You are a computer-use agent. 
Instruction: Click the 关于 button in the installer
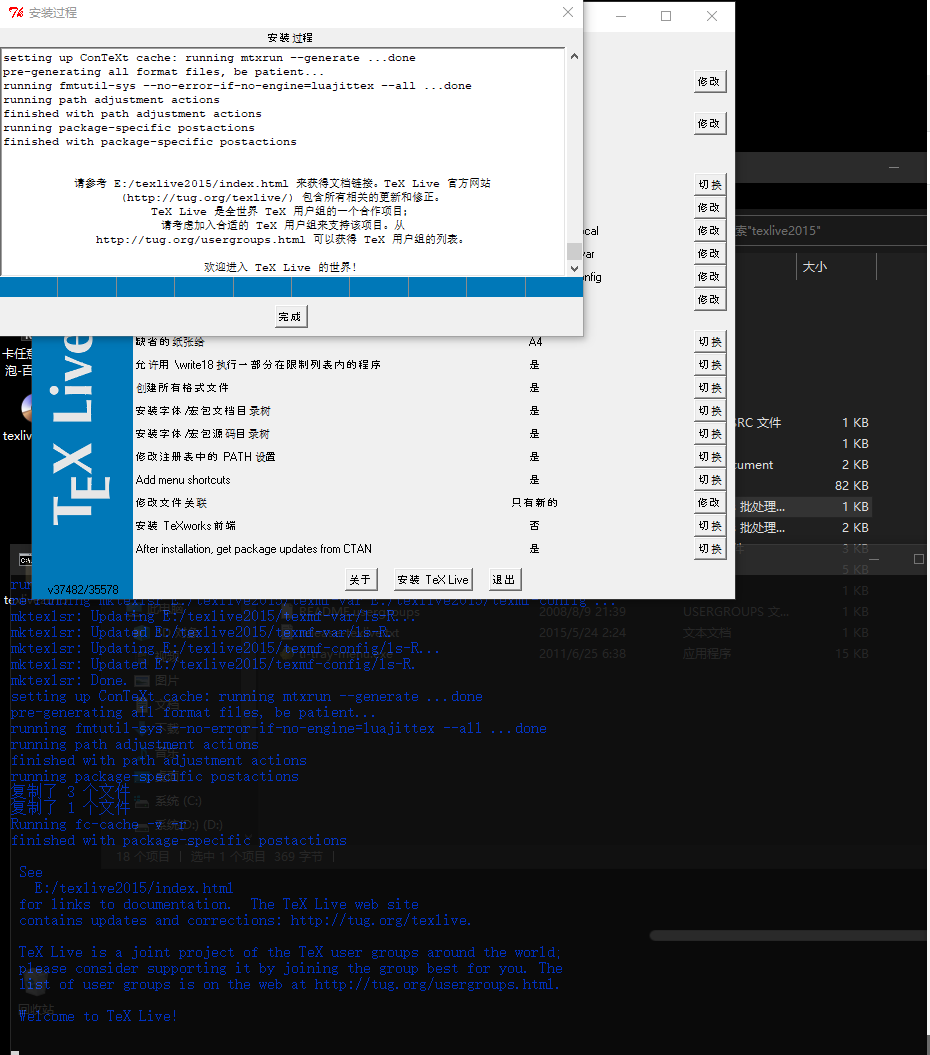click(x=361, y=579)
